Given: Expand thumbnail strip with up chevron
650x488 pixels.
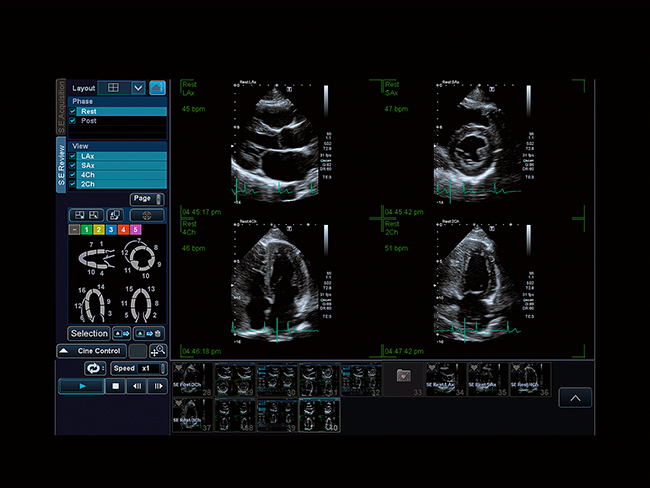Looking at the screenshot, I should (575, 397).
